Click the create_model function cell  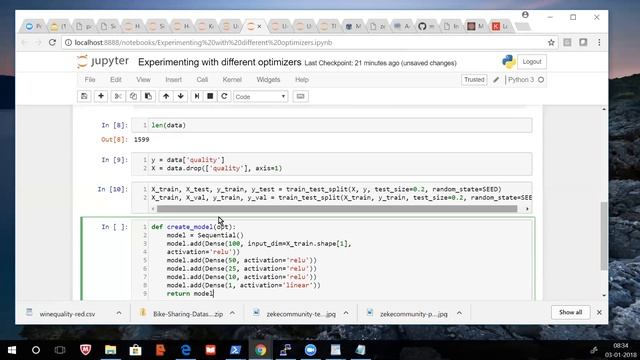(331, 260)
